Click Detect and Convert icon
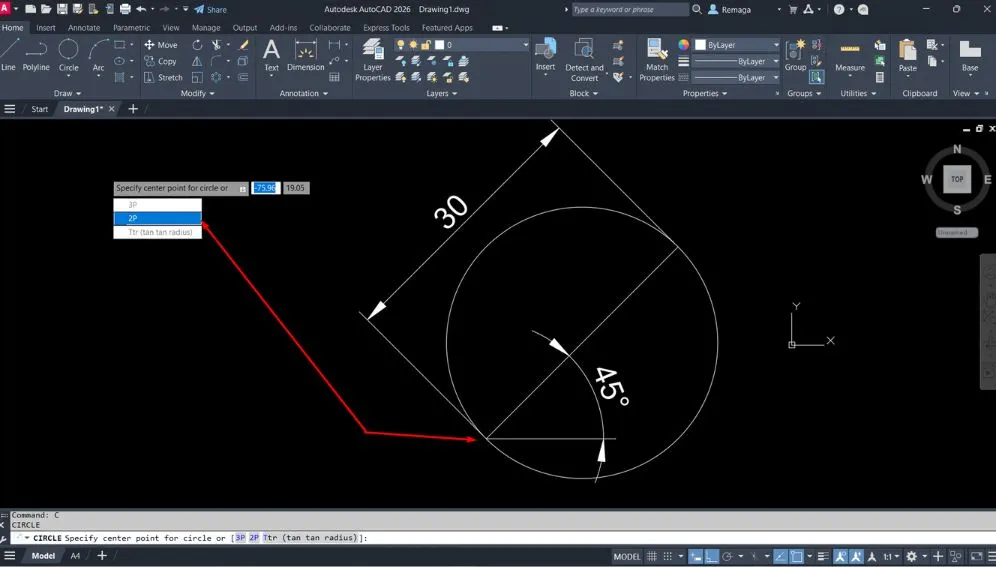This screenshot has height=567, width=996. 584,50
